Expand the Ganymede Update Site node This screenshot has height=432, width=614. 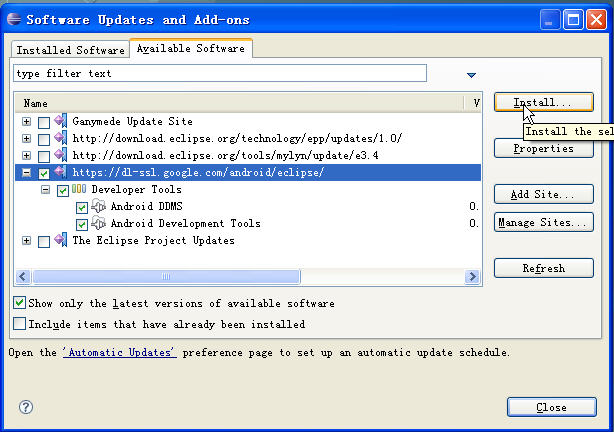[x=26, y=121]
